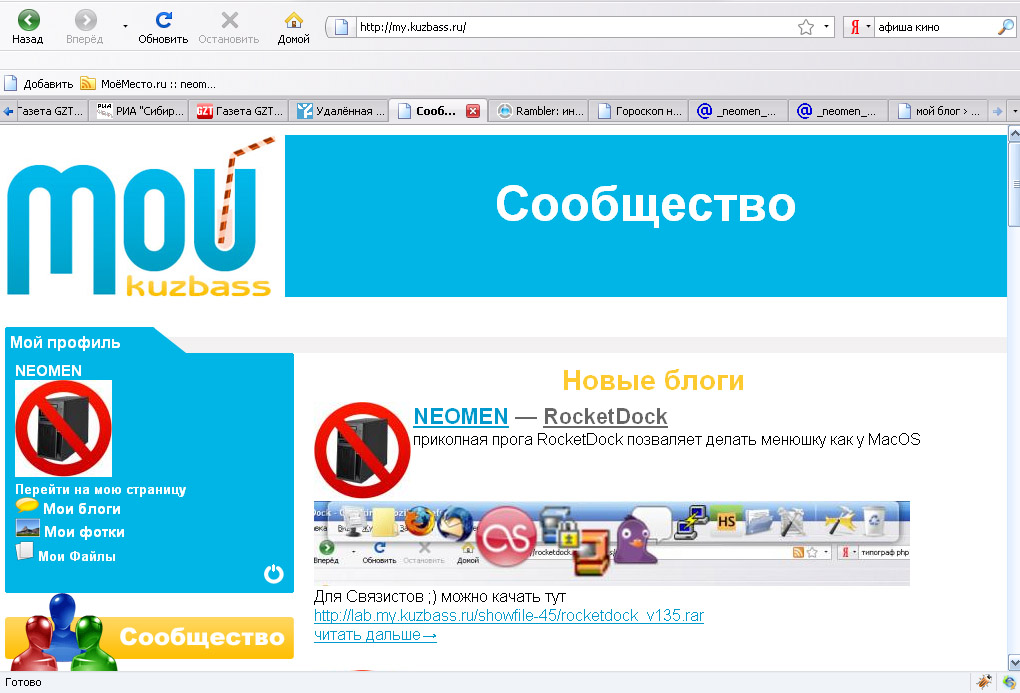
Task: Click the vertical scrollbar thumb
Action: [1013, 183]
